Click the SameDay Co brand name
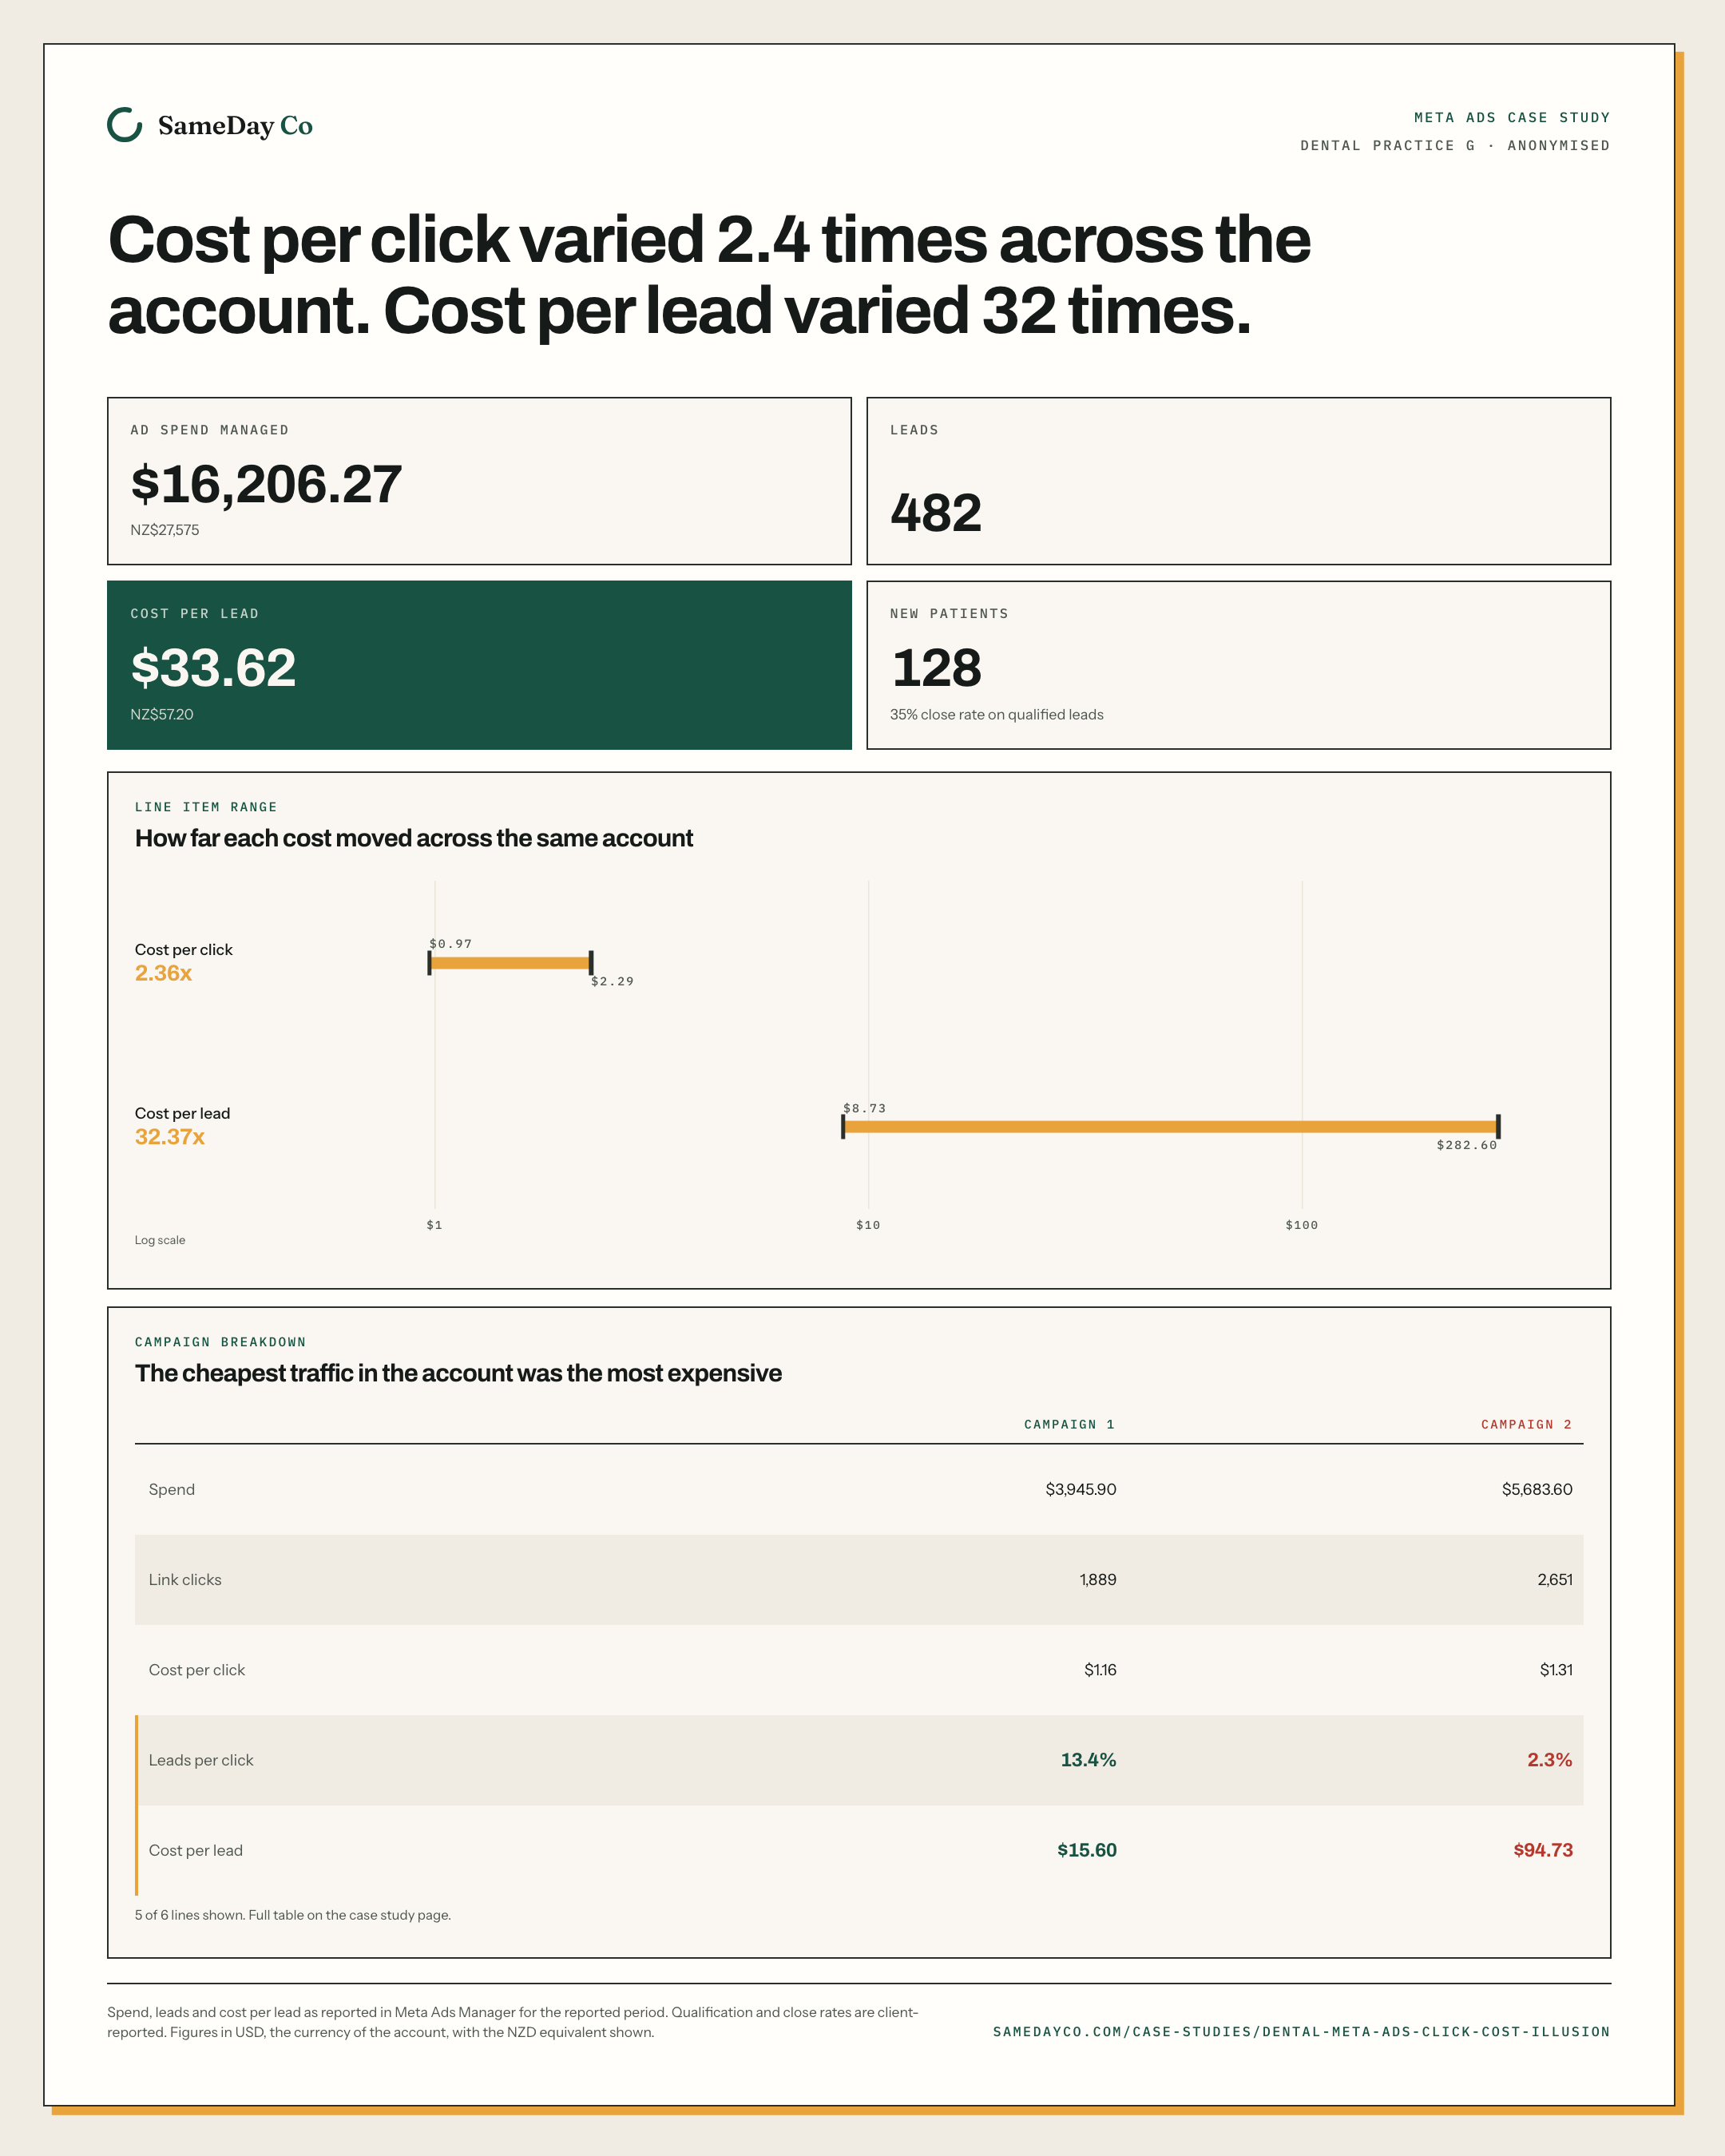Viewport: 1725px width, 2156px height. pos(235,126)
